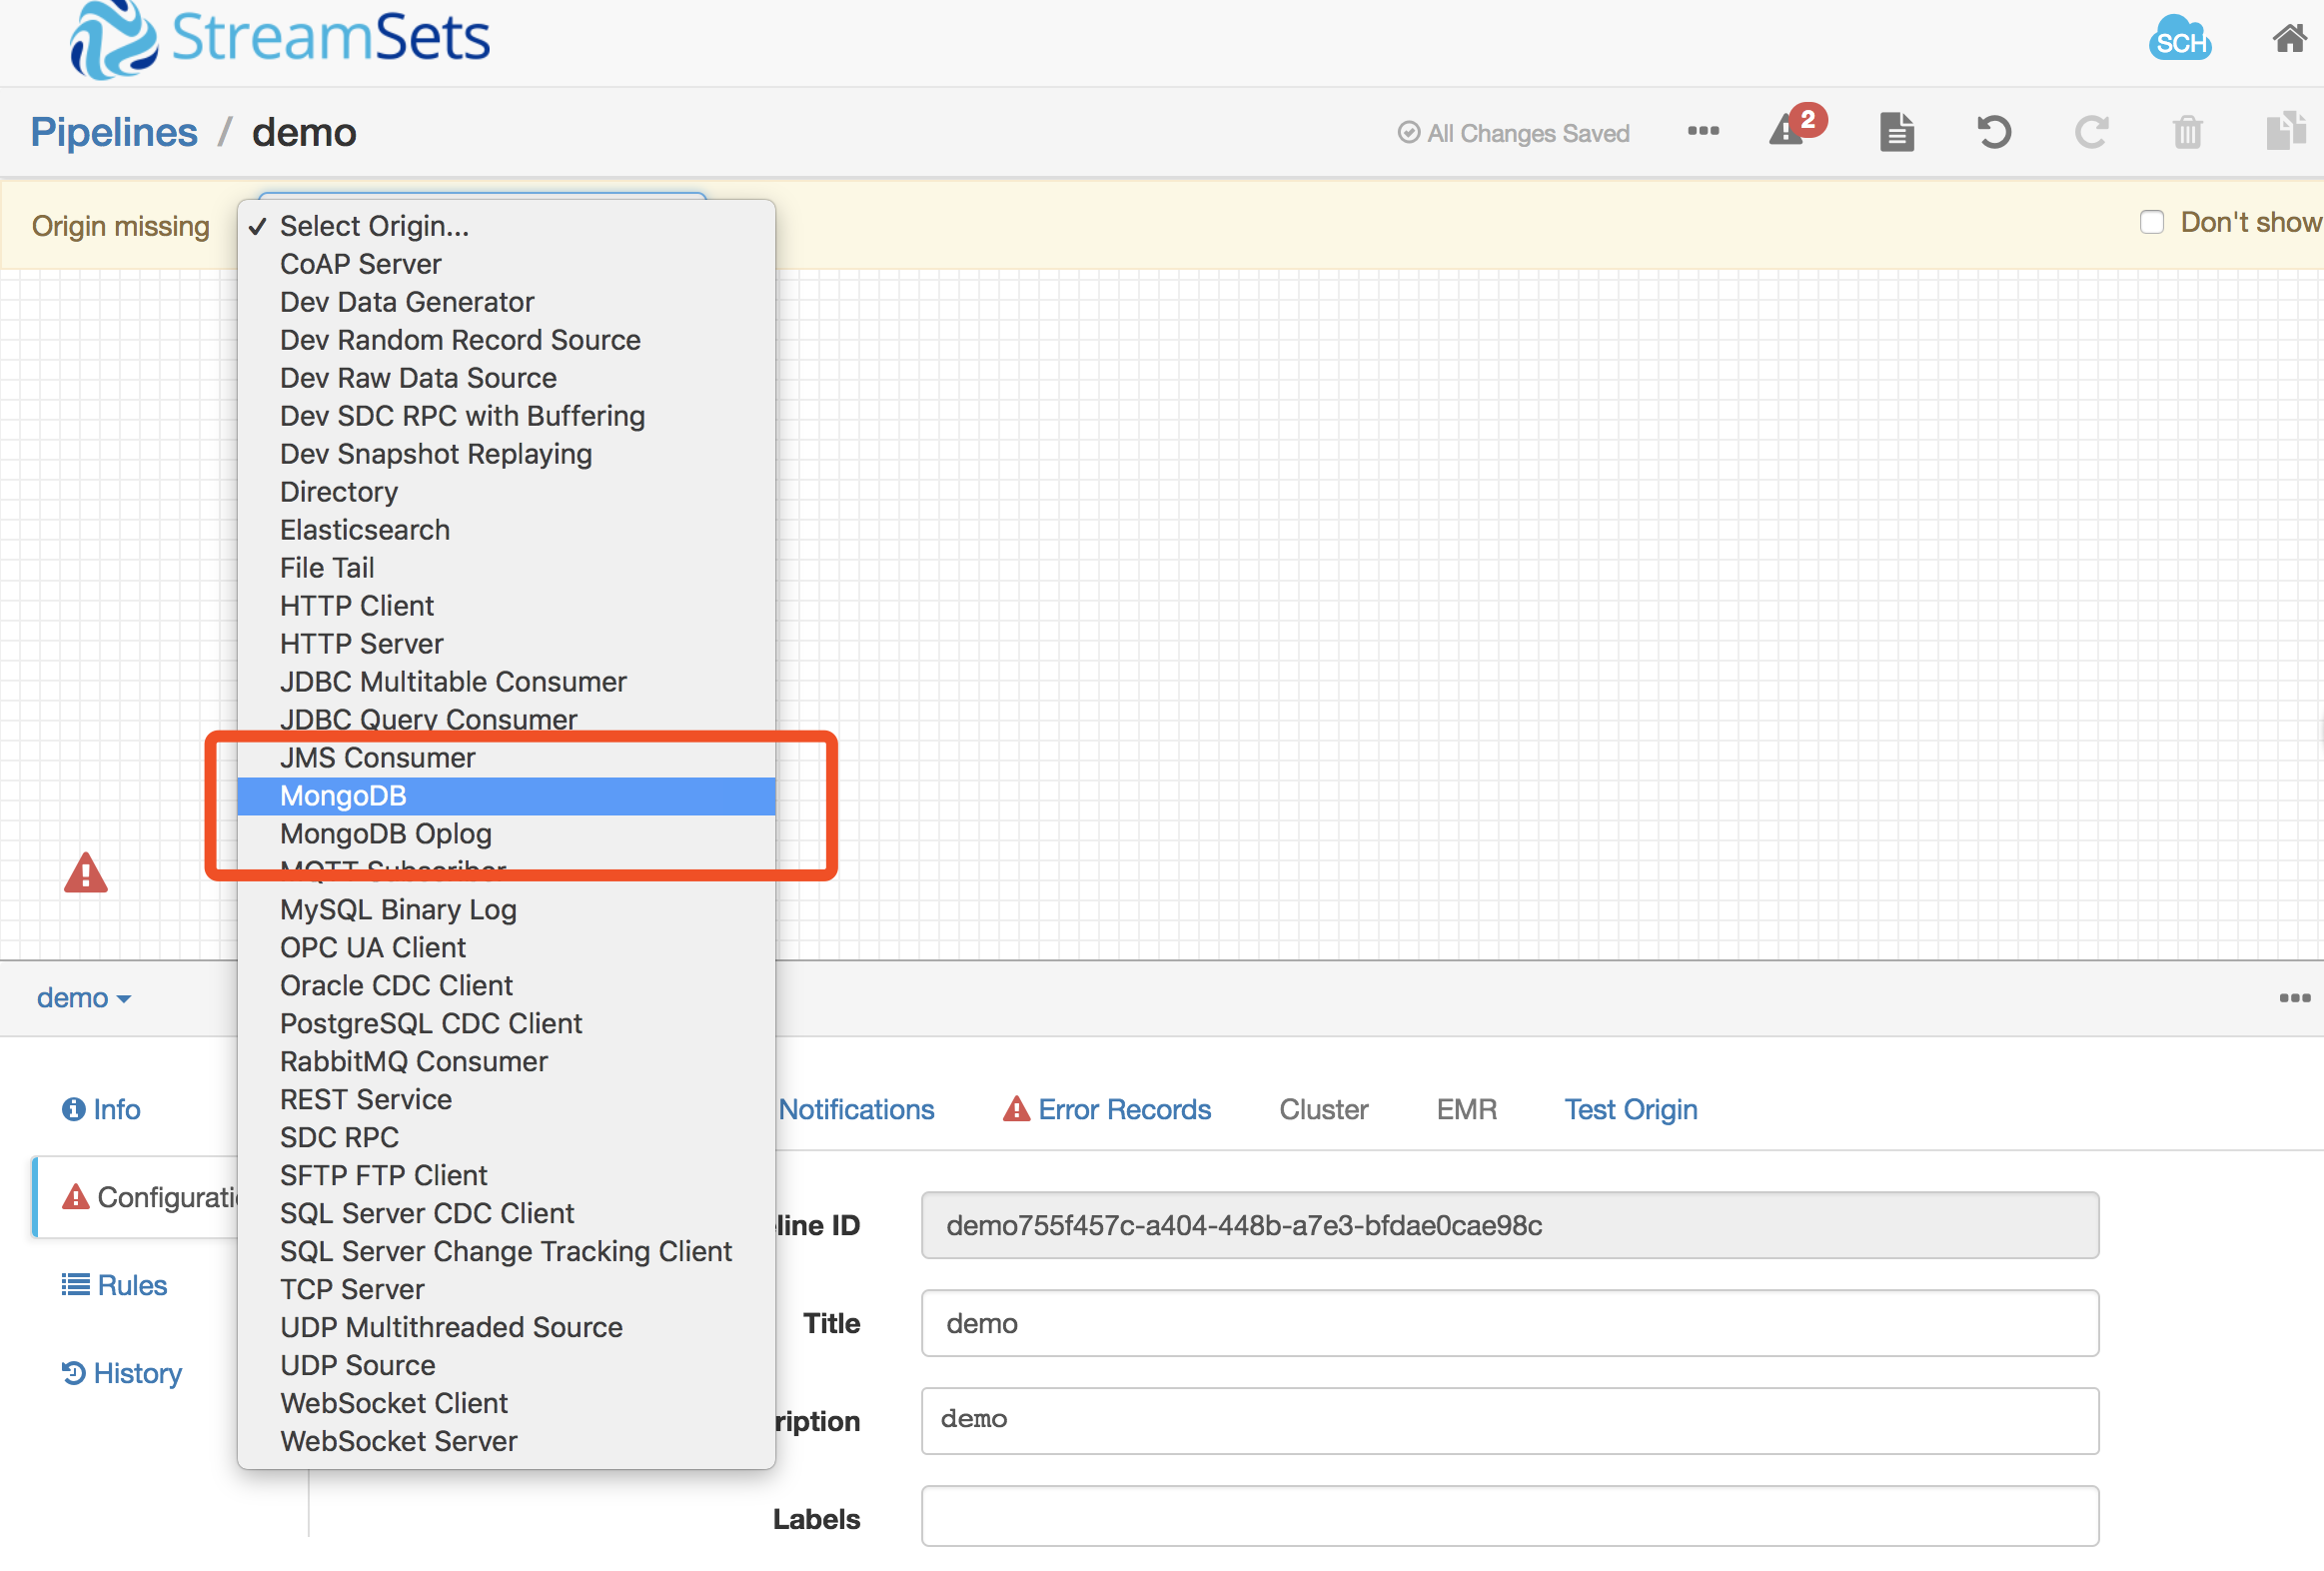The height and width of the screenshot is (1571, 2324).
Task: Toggle the Don't show checkbox
Action: click(x=2151, y=222)
